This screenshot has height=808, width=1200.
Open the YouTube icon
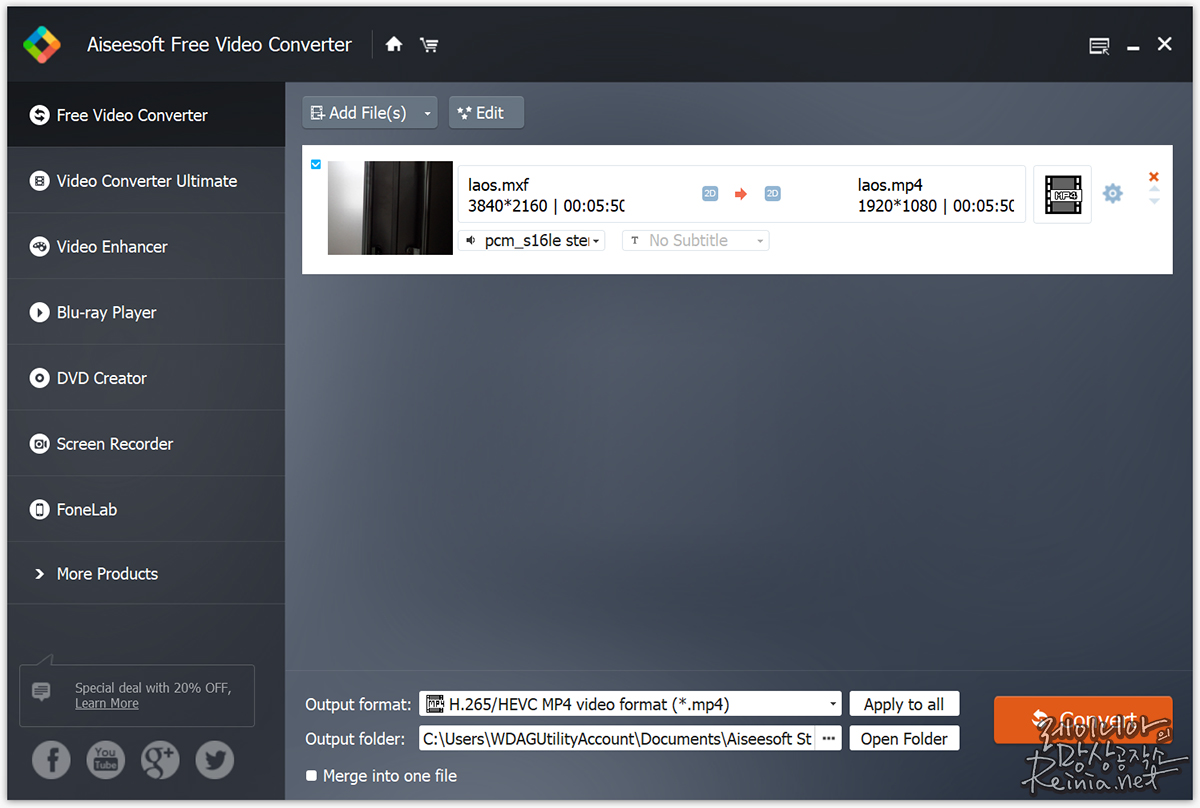(x=106, y=760)
